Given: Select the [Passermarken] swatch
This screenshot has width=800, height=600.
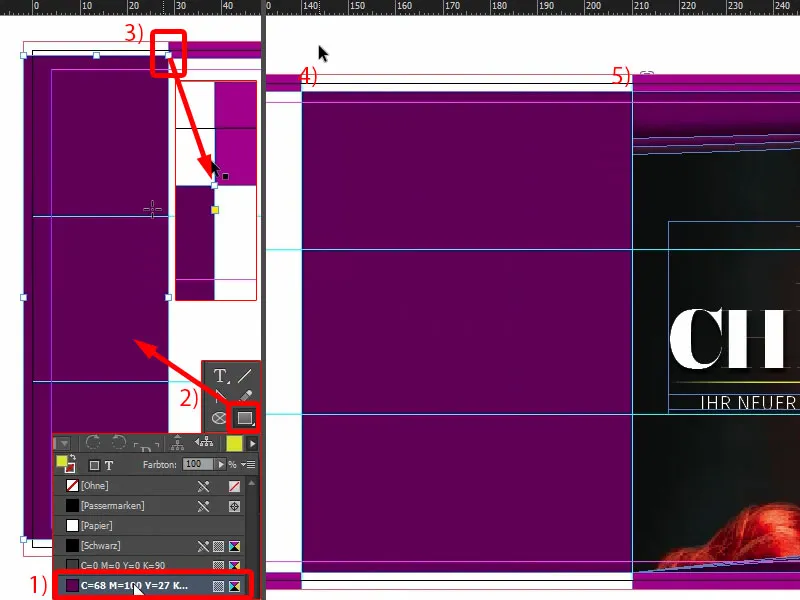Looking at the screenshot, I should (151, 506).
